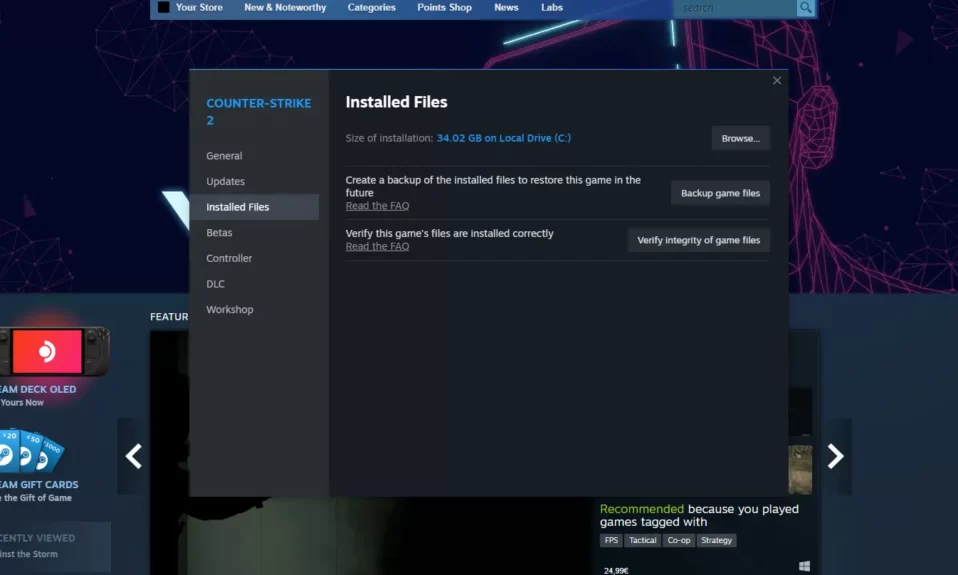Click the Steam Deck OLED text link
This screenshot has height=575, width=958.
38,389
